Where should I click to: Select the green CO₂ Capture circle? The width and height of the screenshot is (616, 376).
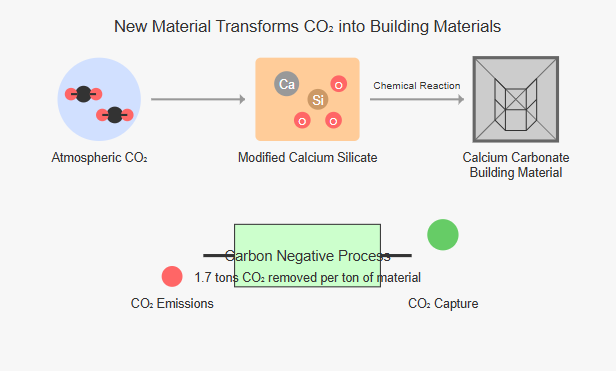tap(443, 235)
